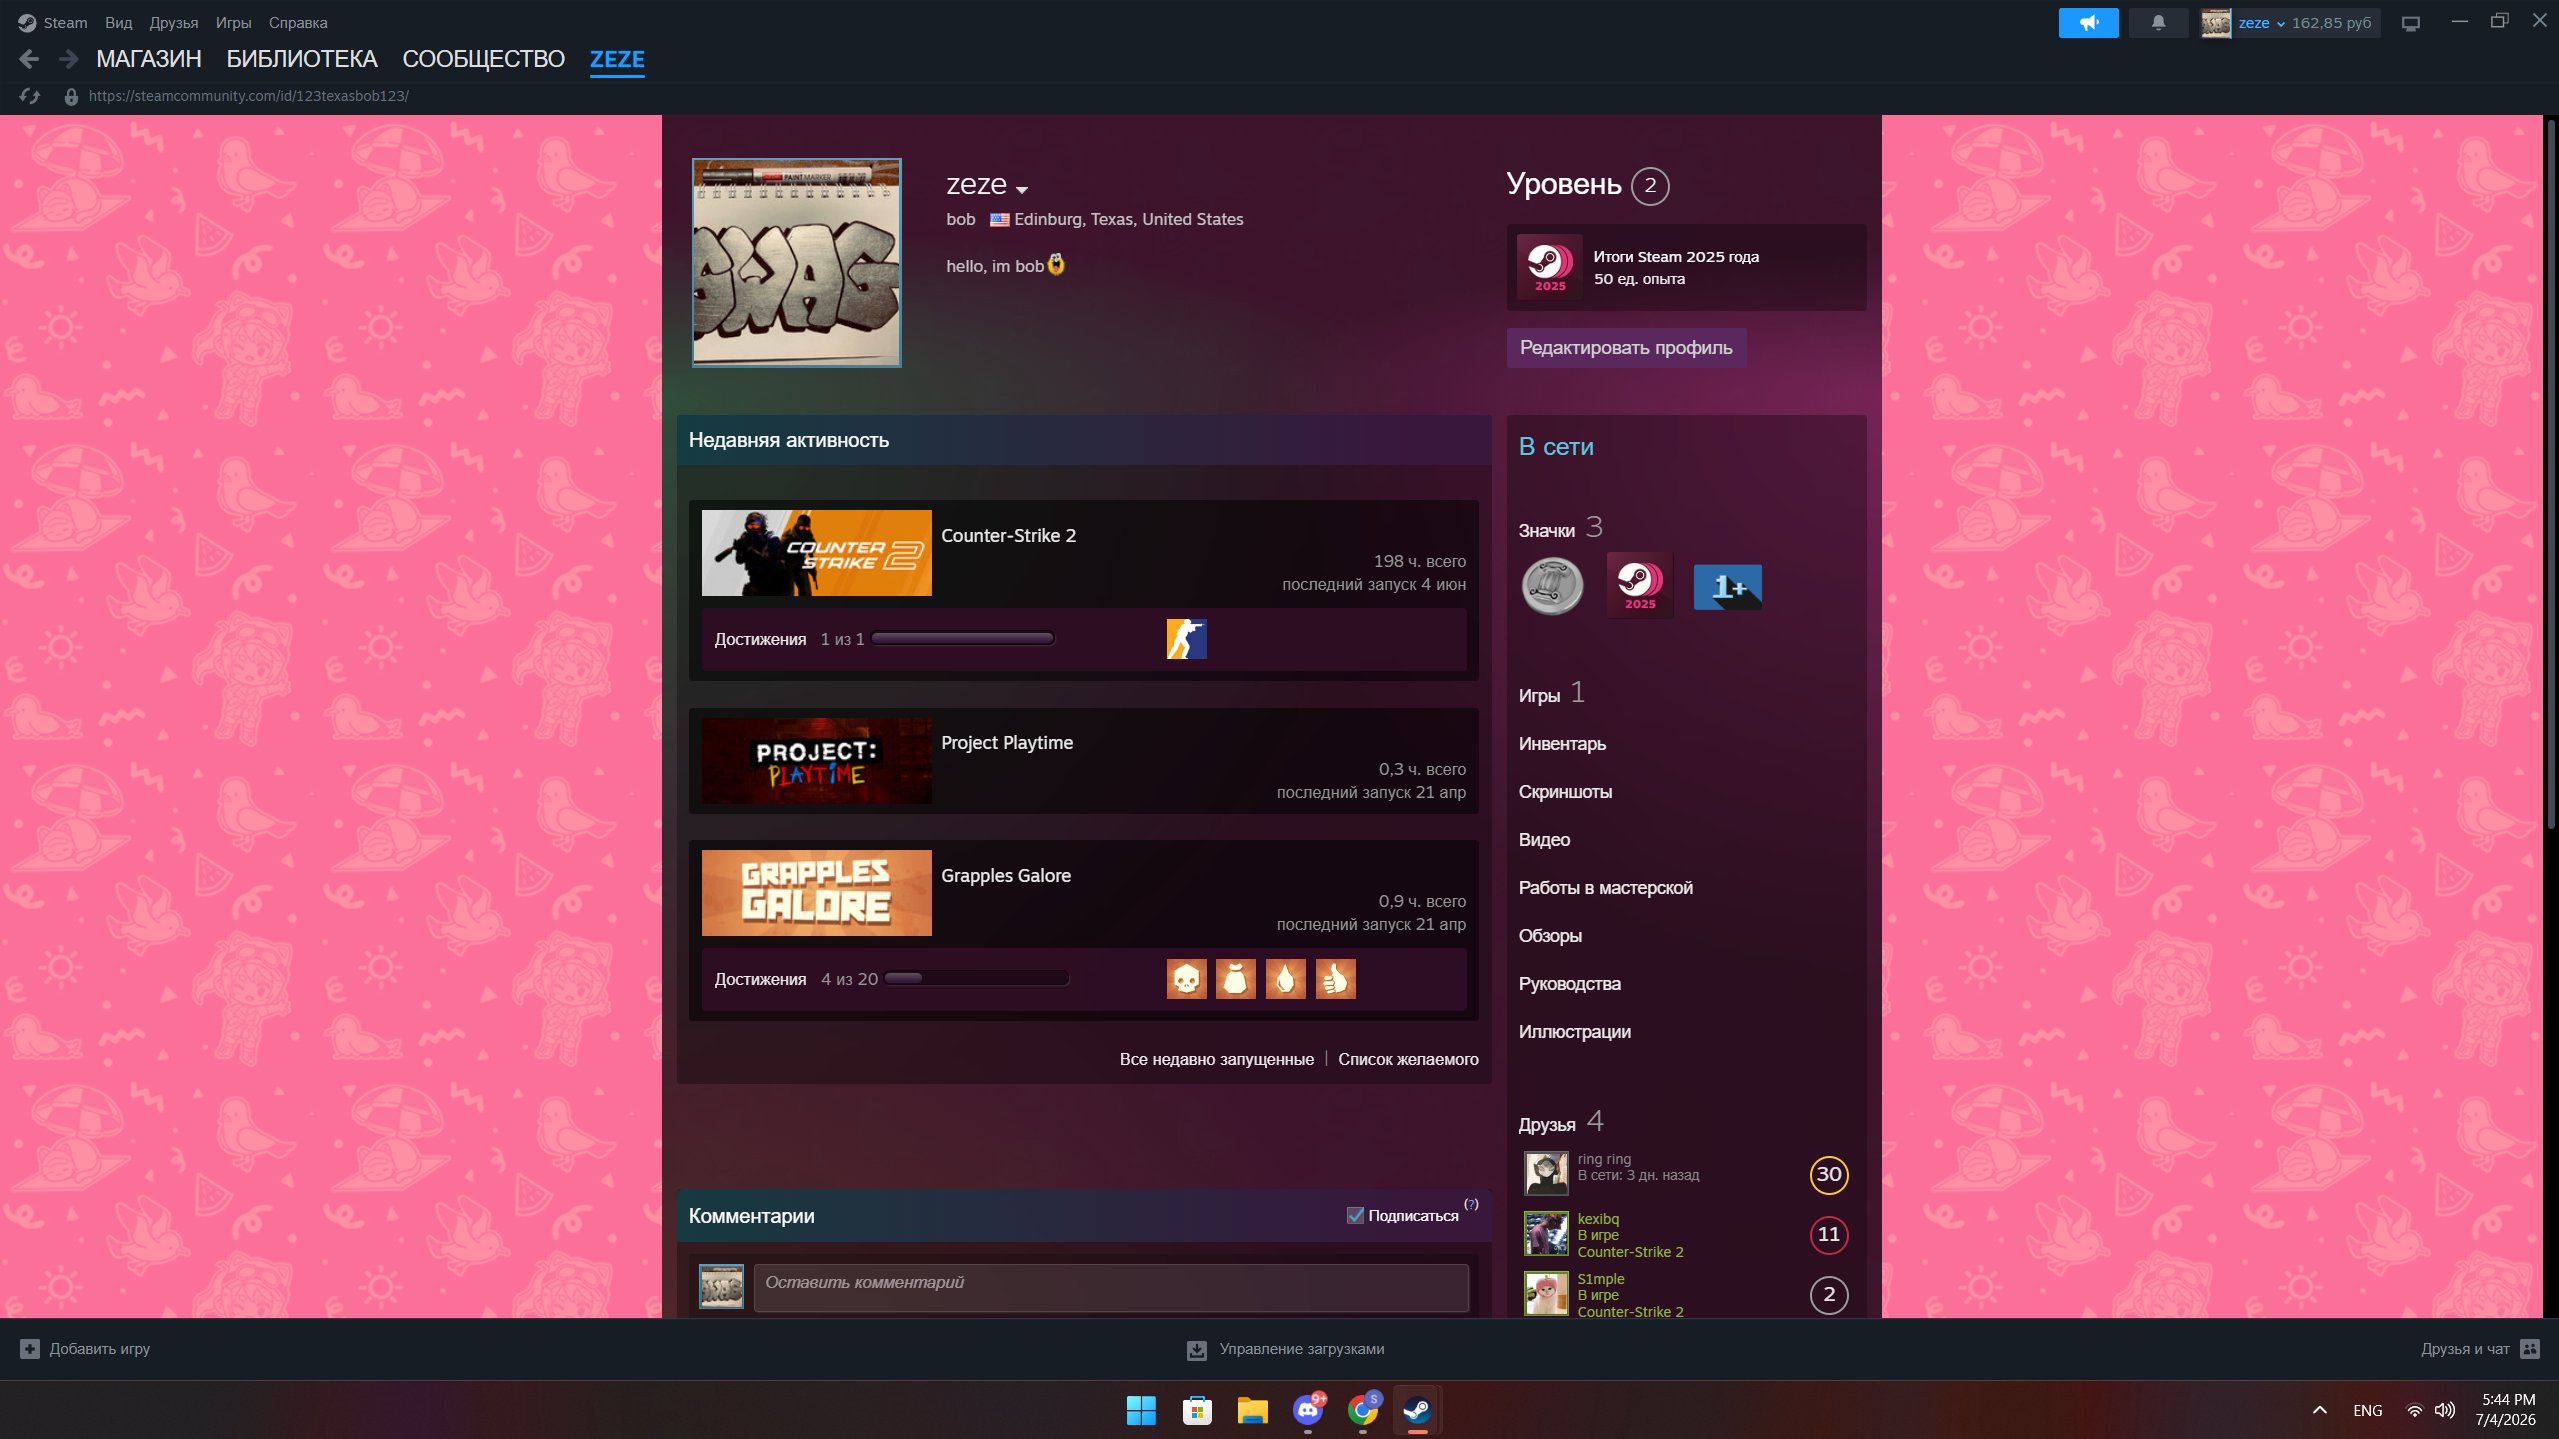Click Counter-Strike 2 achievements progress bar
The width and height of the screenshot is (2559, 1439).
click(963, 639)
